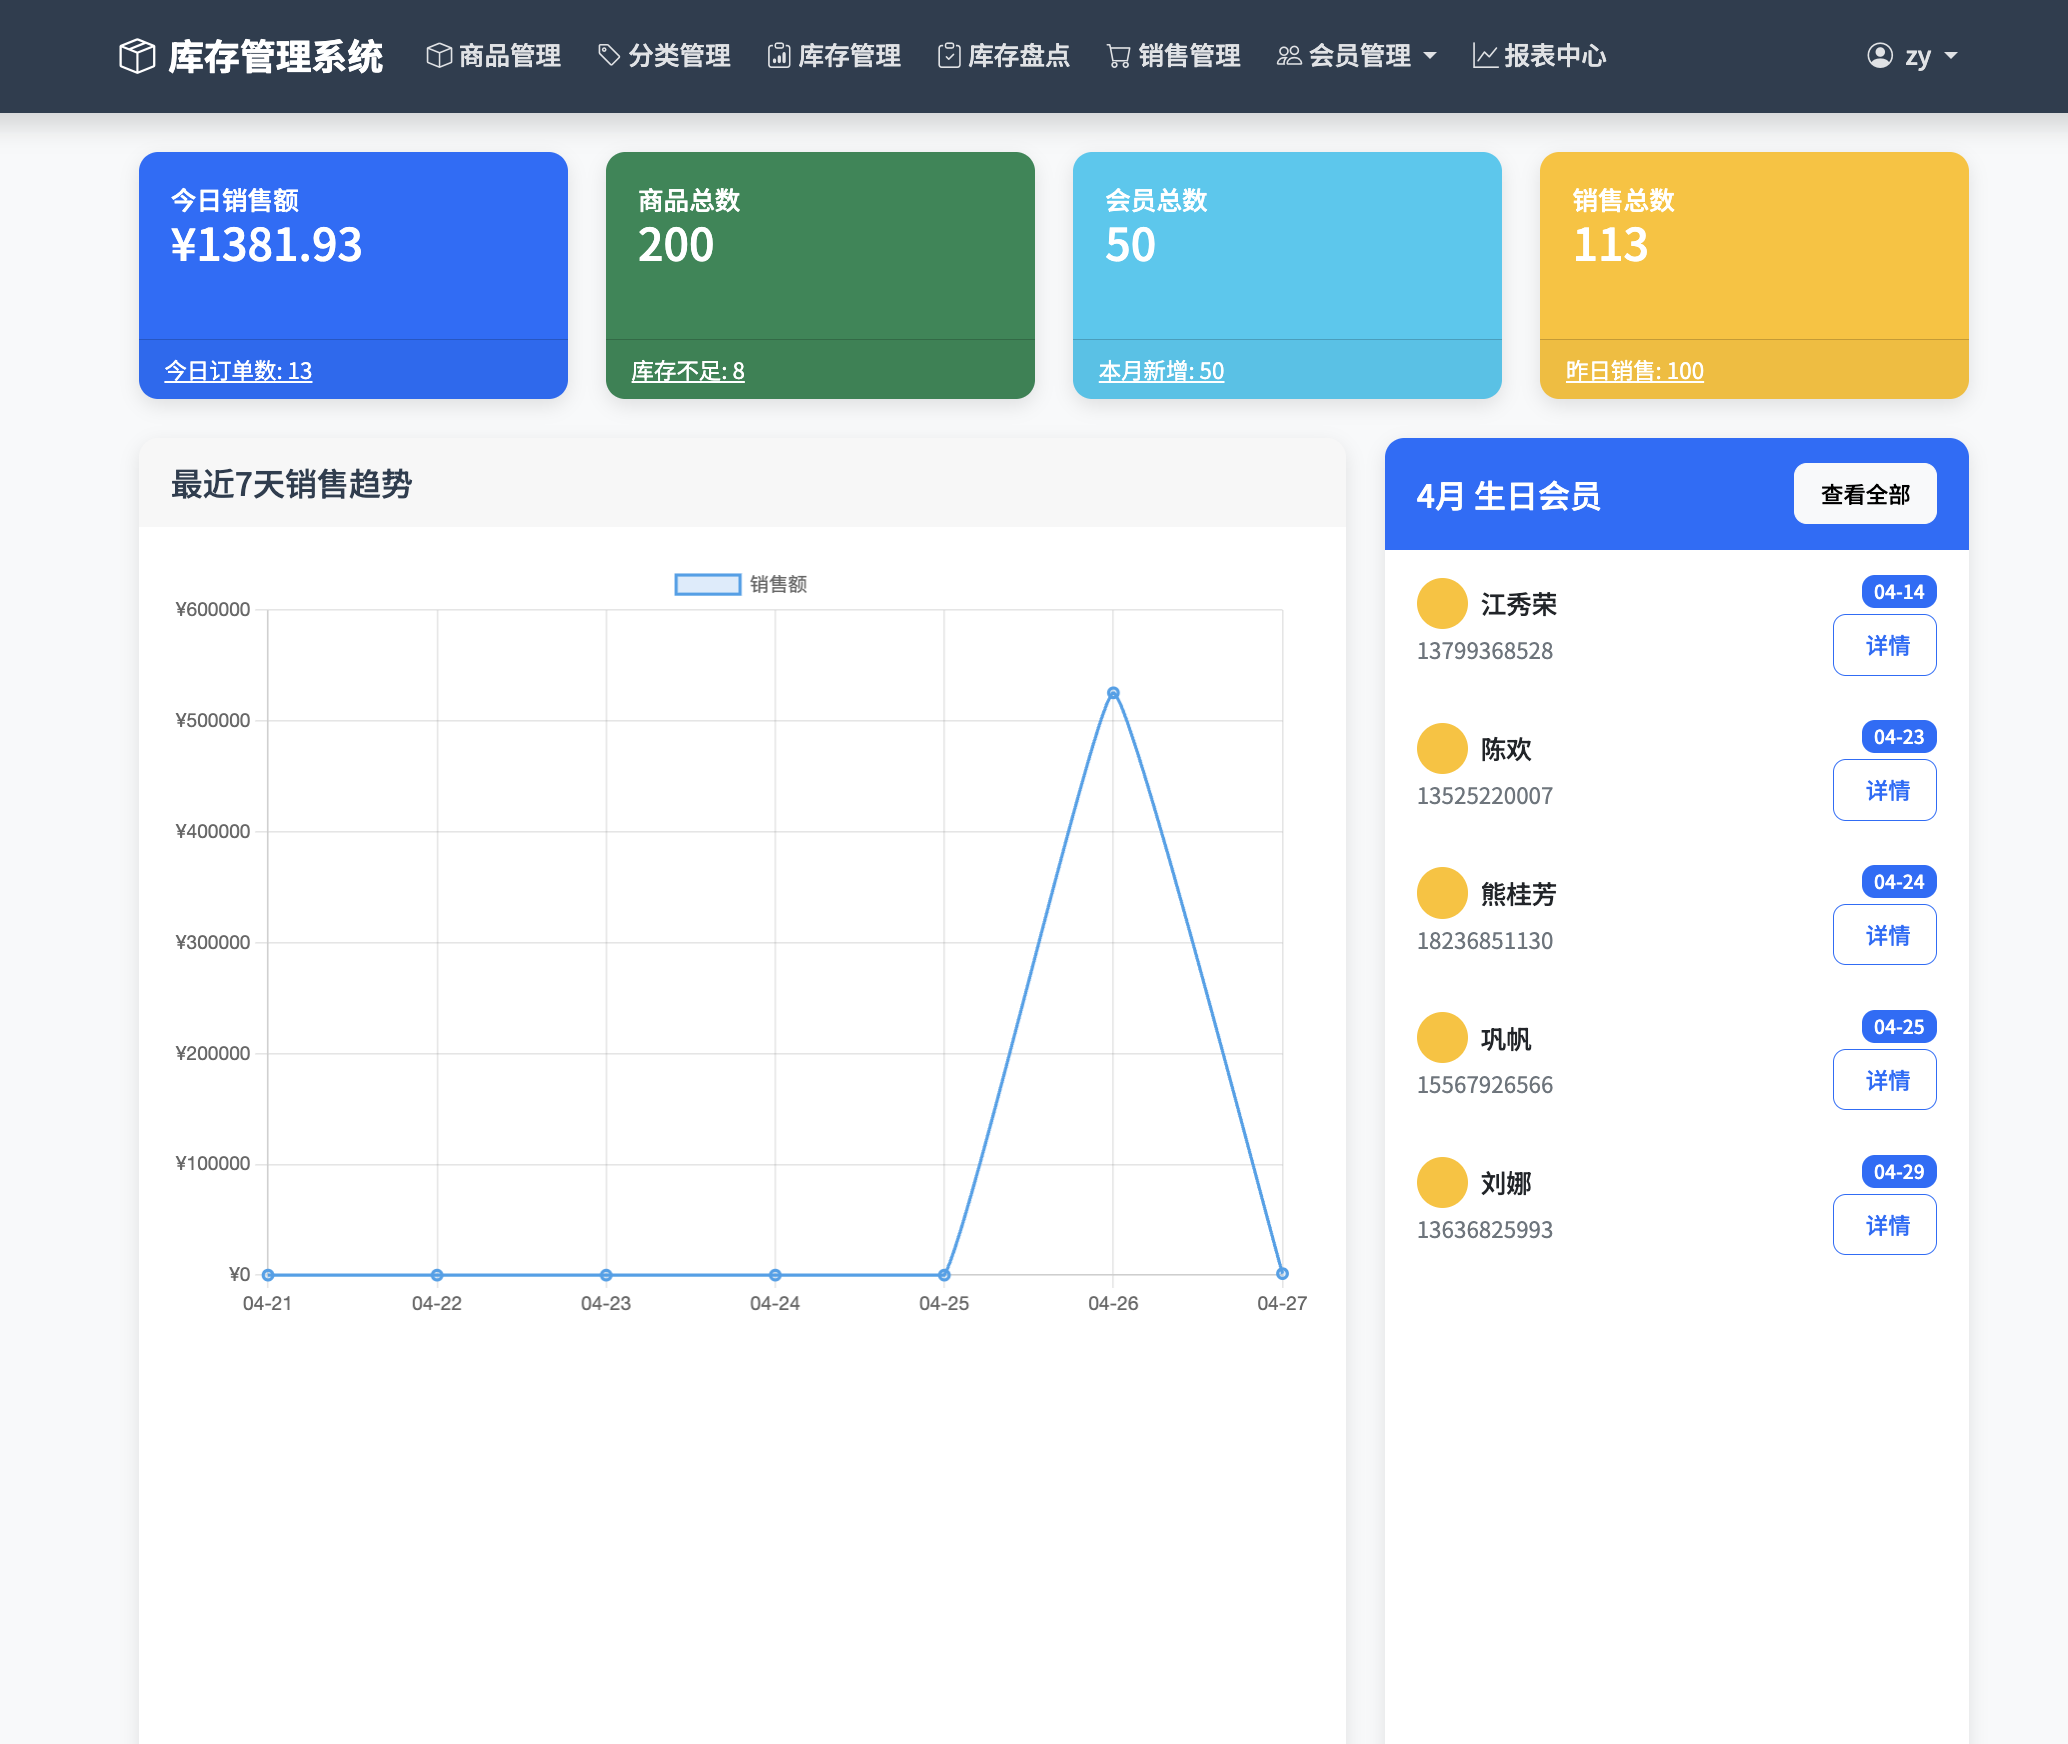Viewport: 2068px width, 1744px height.
Task: Click the clipboard check icon for 库存盘点
Action: [948, 56]
